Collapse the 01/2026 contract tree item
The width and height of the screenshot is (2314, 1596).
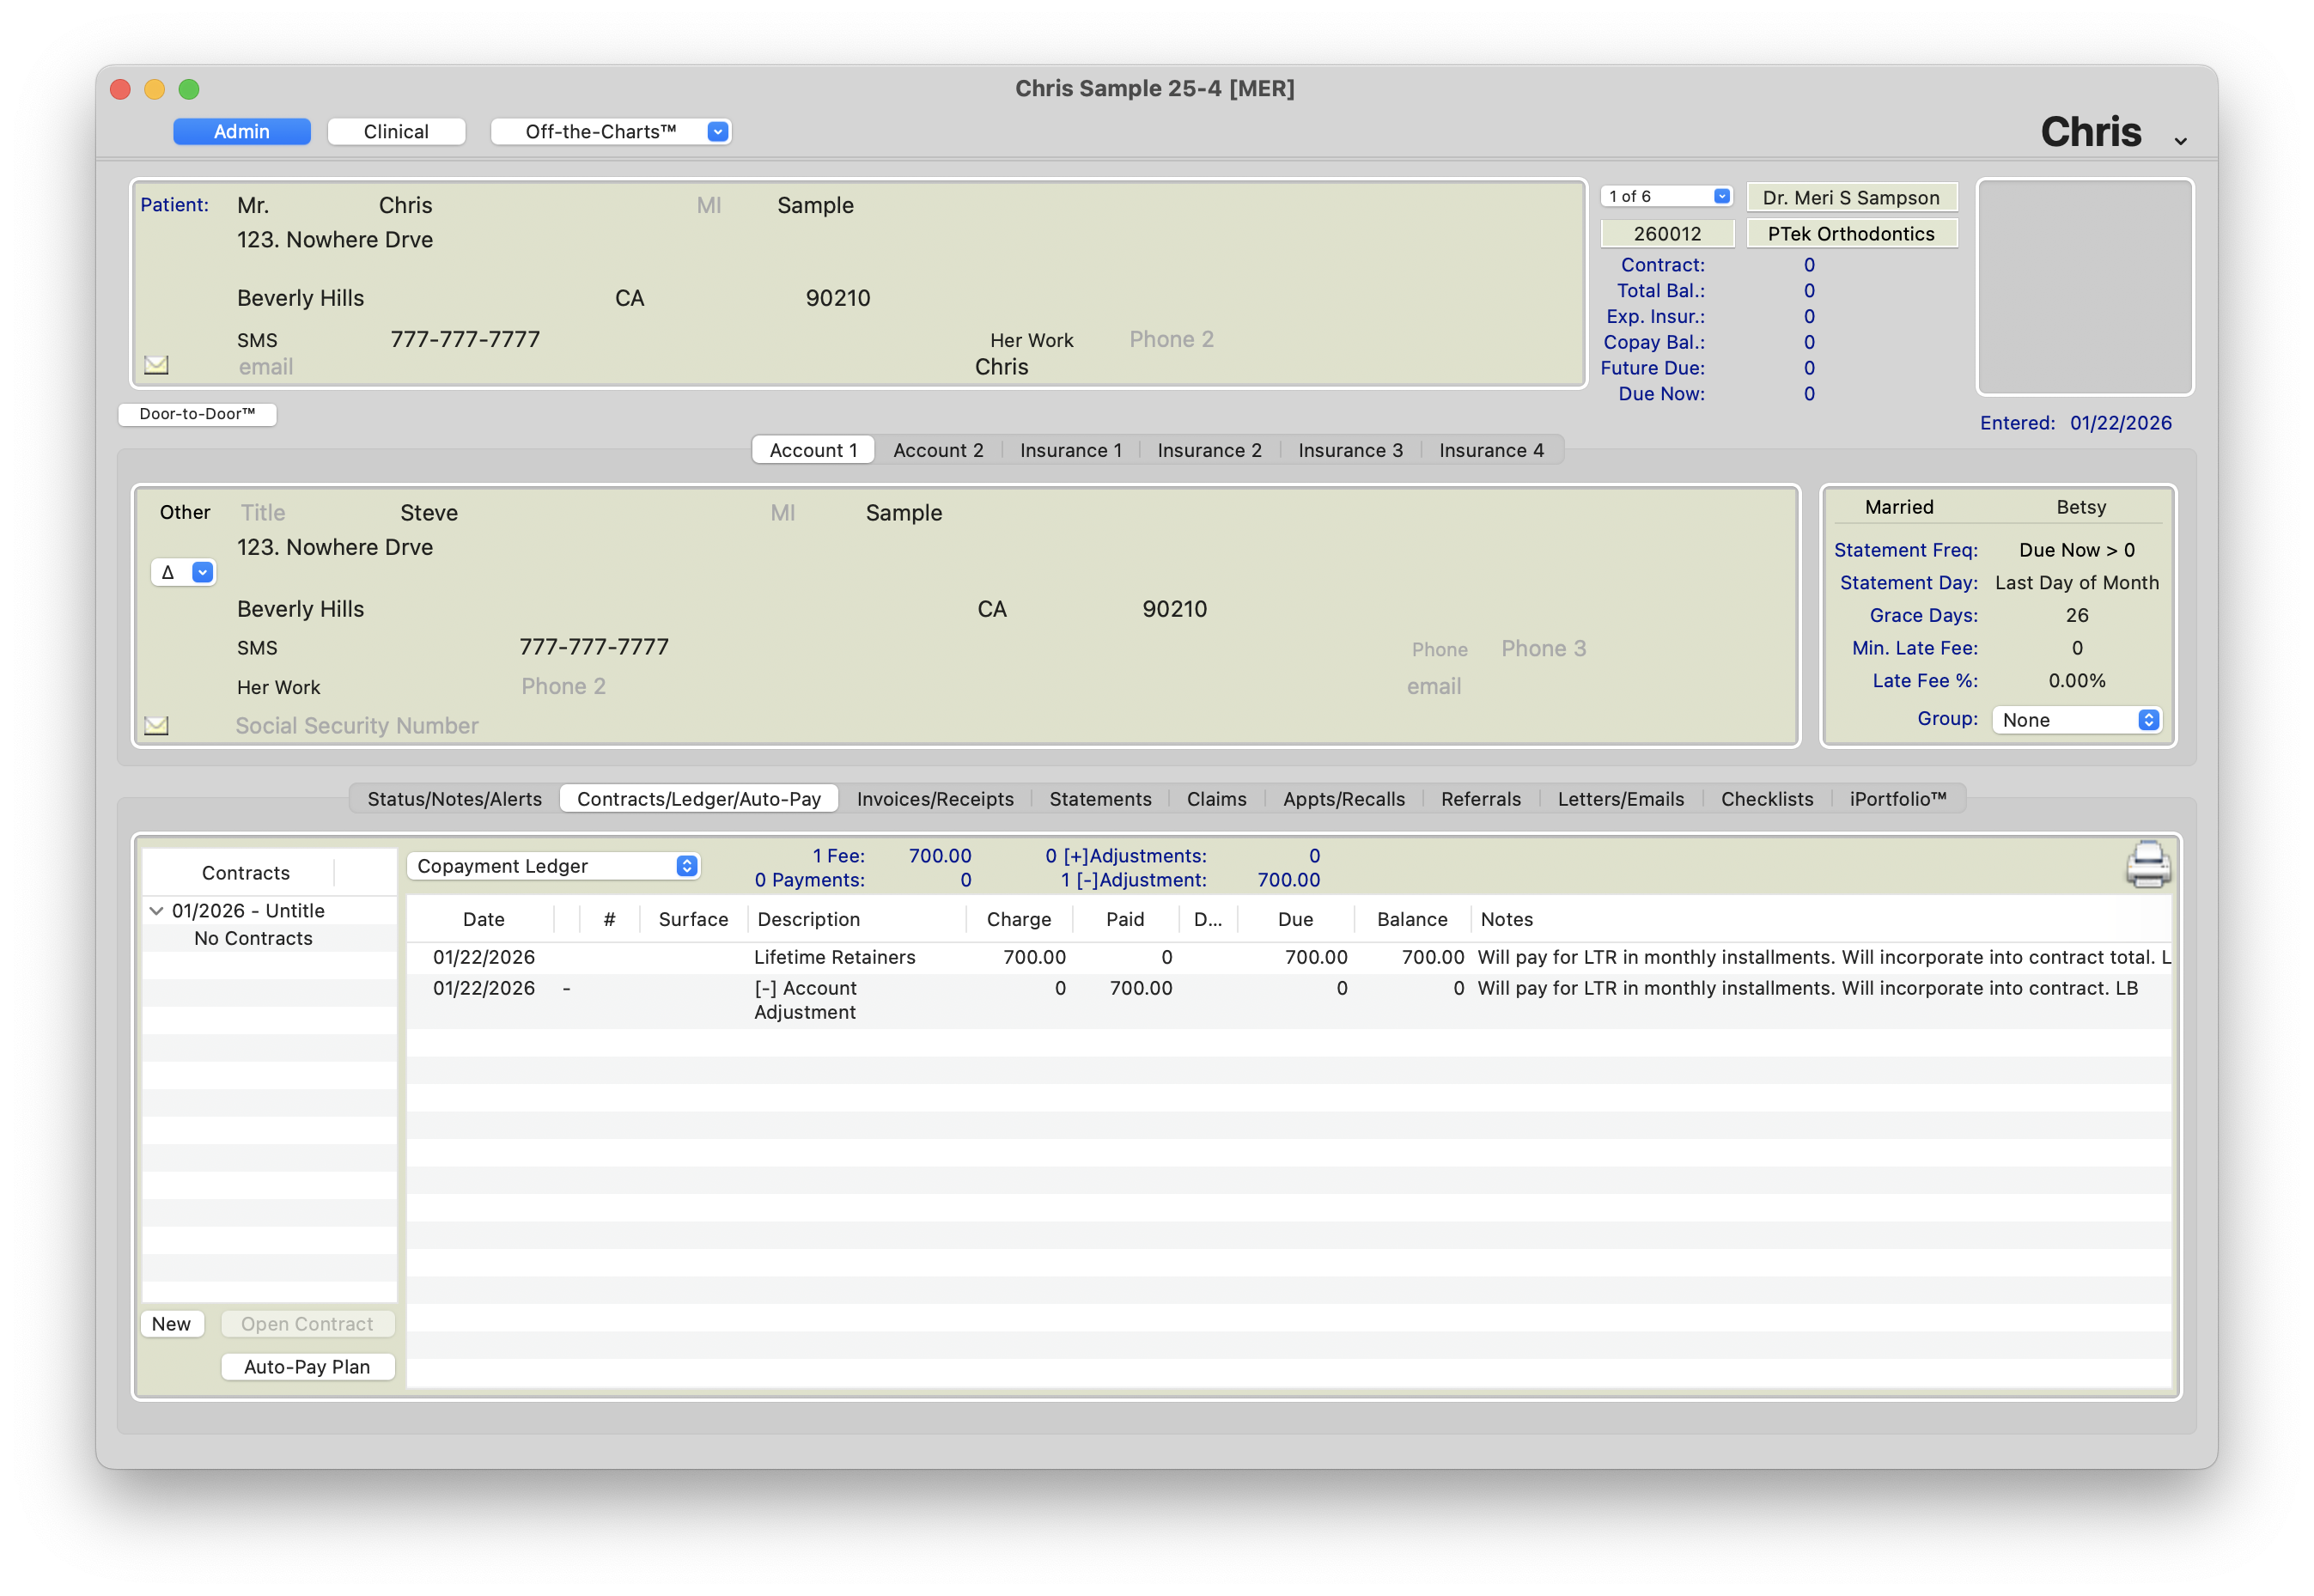[156, 911]
